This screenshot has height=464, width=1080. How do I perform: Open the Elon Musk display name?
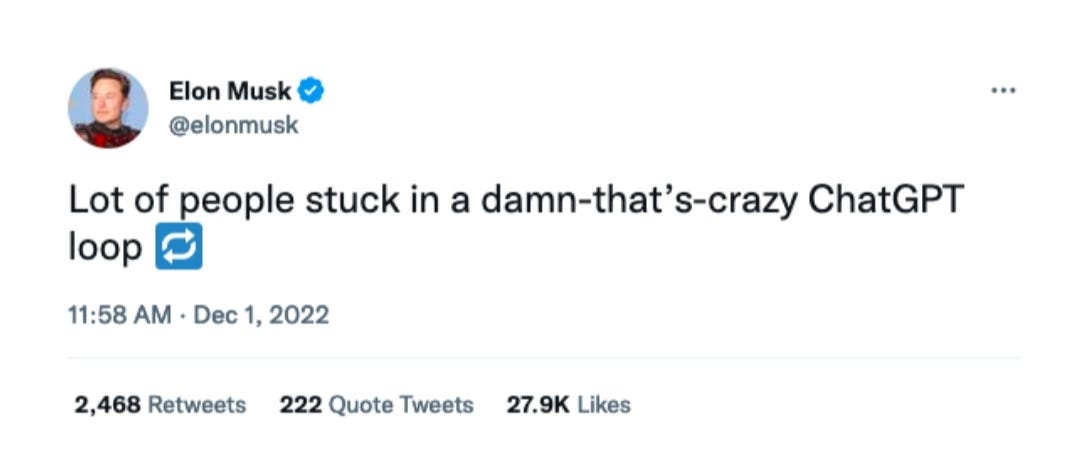(231, 92)
